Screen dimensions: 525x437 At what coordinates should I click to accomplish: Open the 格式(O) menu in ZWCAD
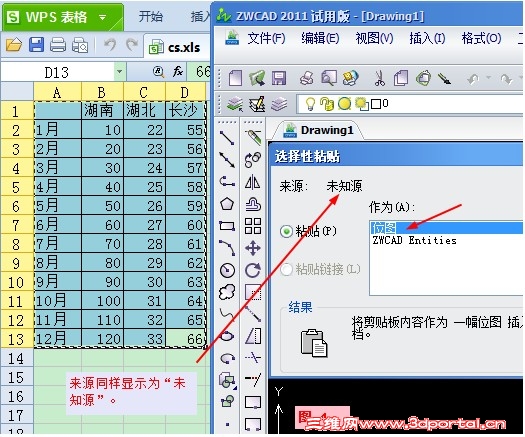(481, 38)
